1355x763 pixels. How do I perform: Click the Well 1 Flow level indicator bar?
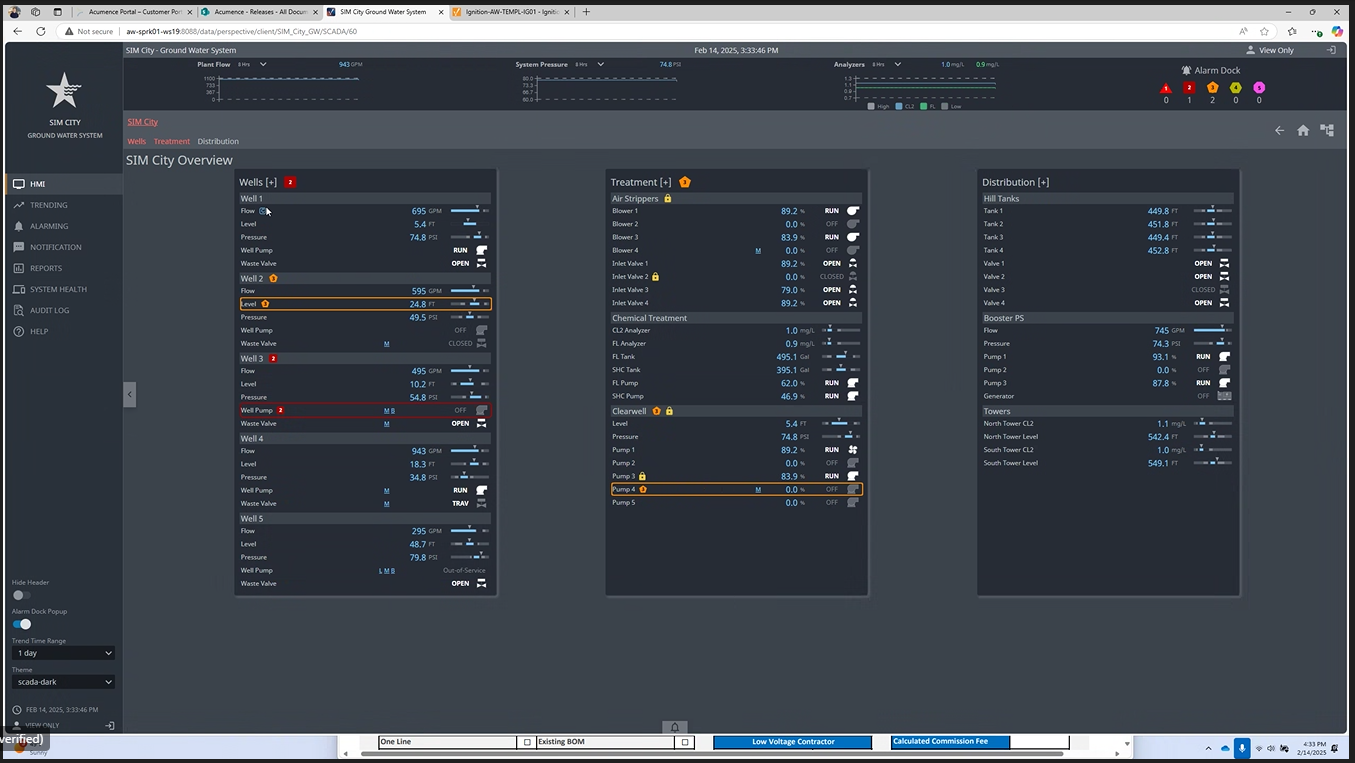point(469,211)
